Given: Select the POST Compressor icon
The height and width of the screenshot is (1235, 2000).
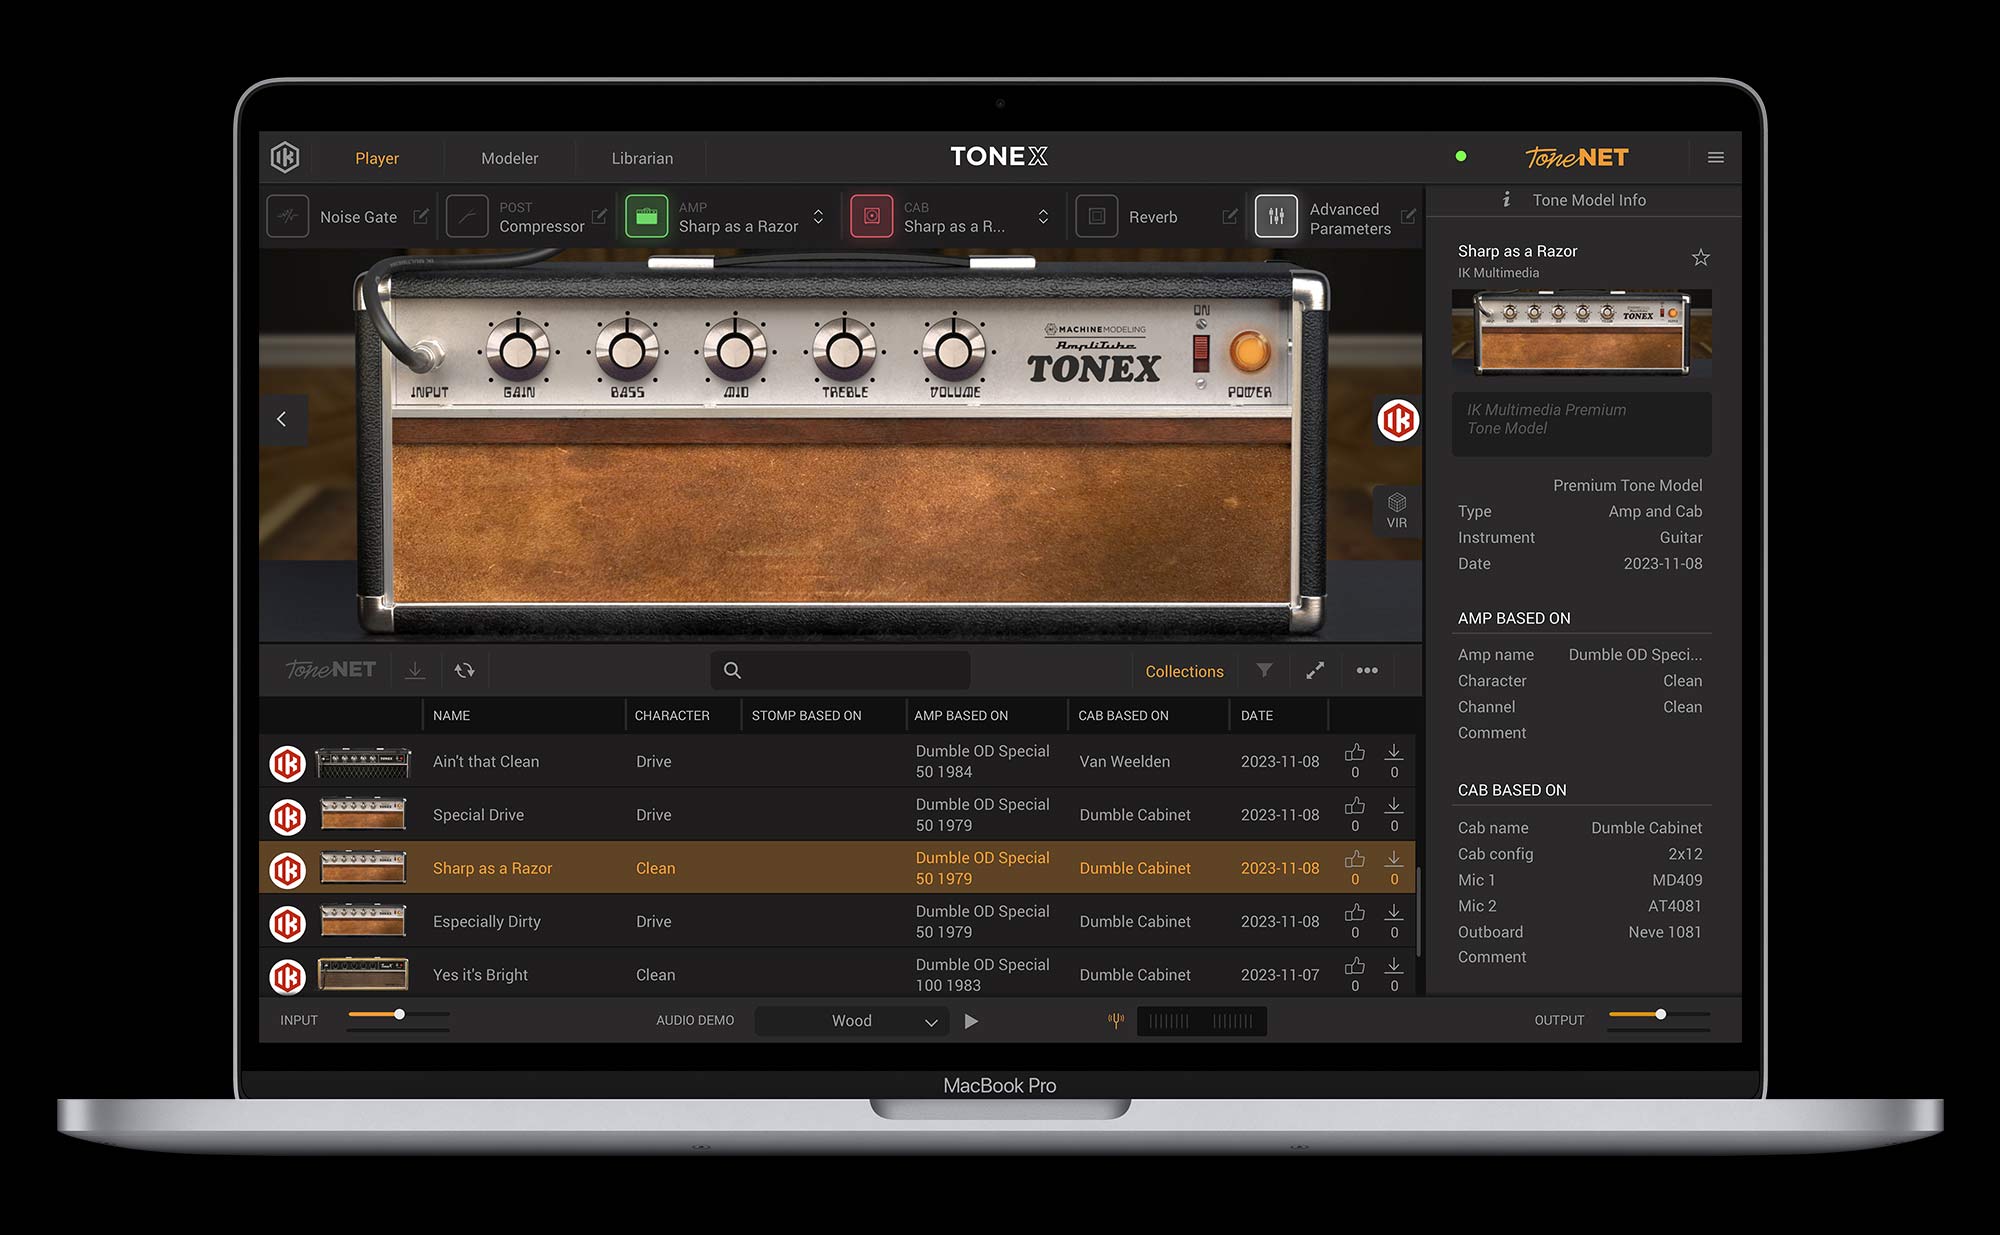Looking at the screenshot, I should (x=466, y=216).
